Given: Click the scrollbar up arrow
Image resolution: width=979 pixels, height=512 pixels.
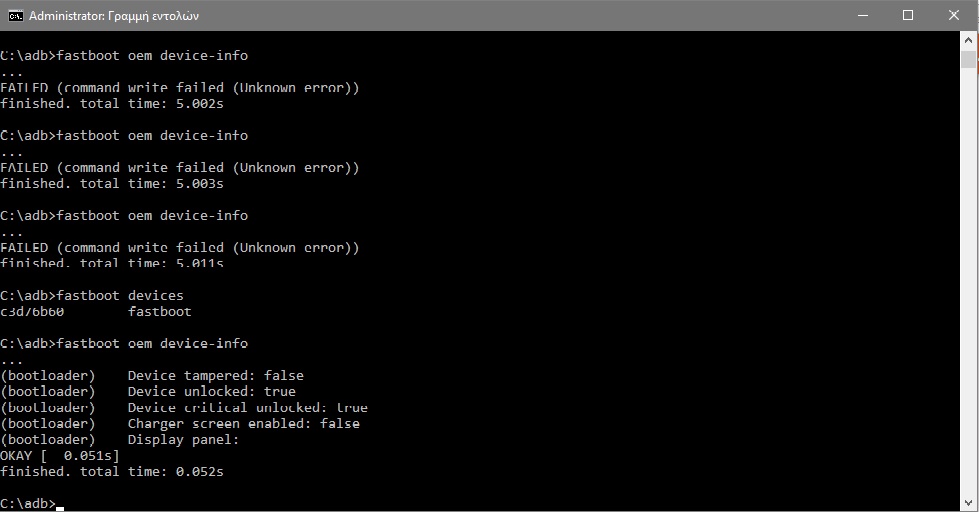Looking at the screenshot, I should click(969, 38).
